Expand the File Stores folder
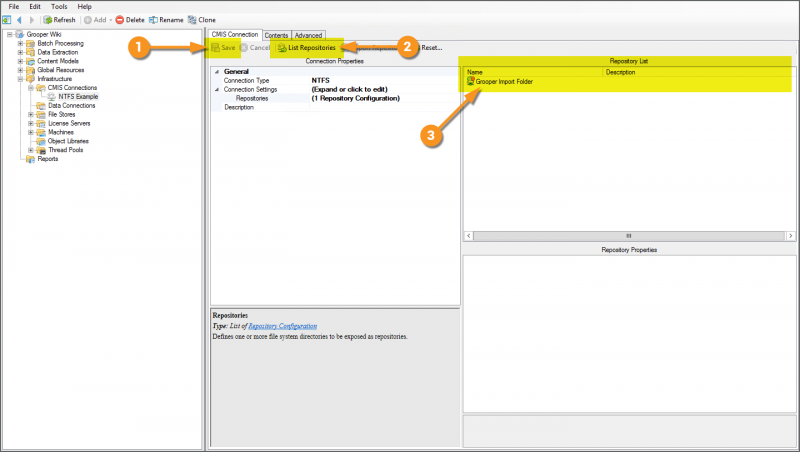This screenshot has height=452, width=800. coord(31,114)
